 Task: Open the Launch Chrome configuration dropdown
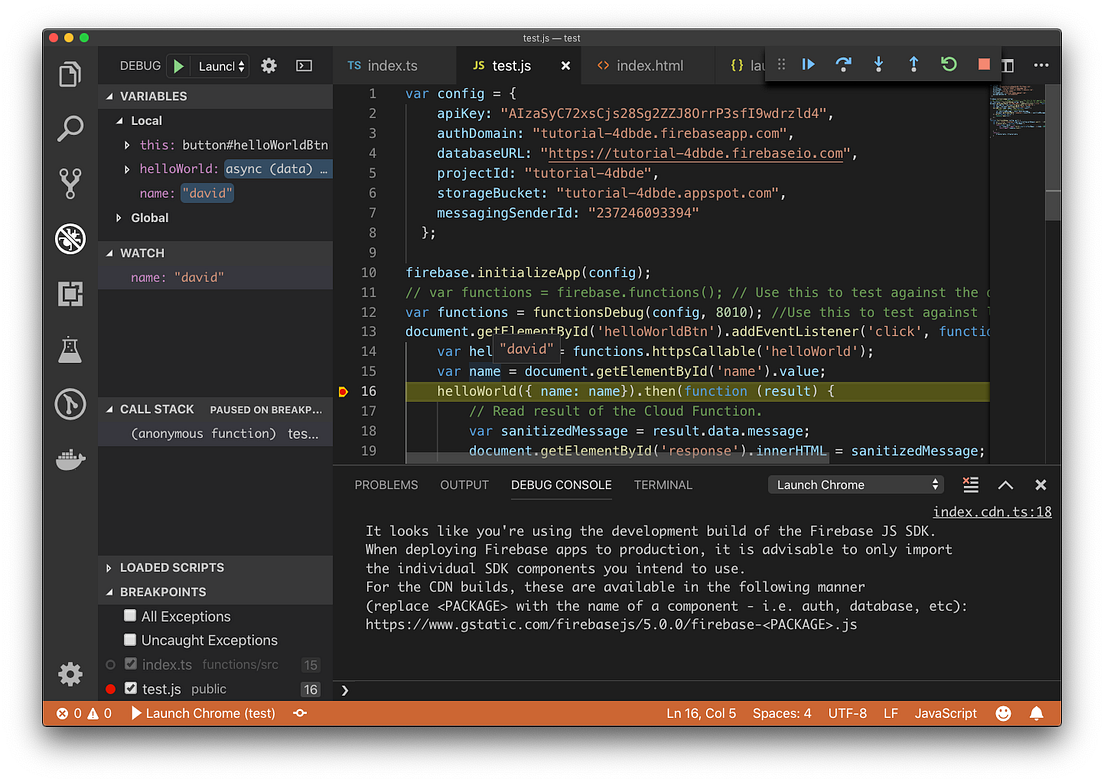pyautogui.click(x=855, y=484)
